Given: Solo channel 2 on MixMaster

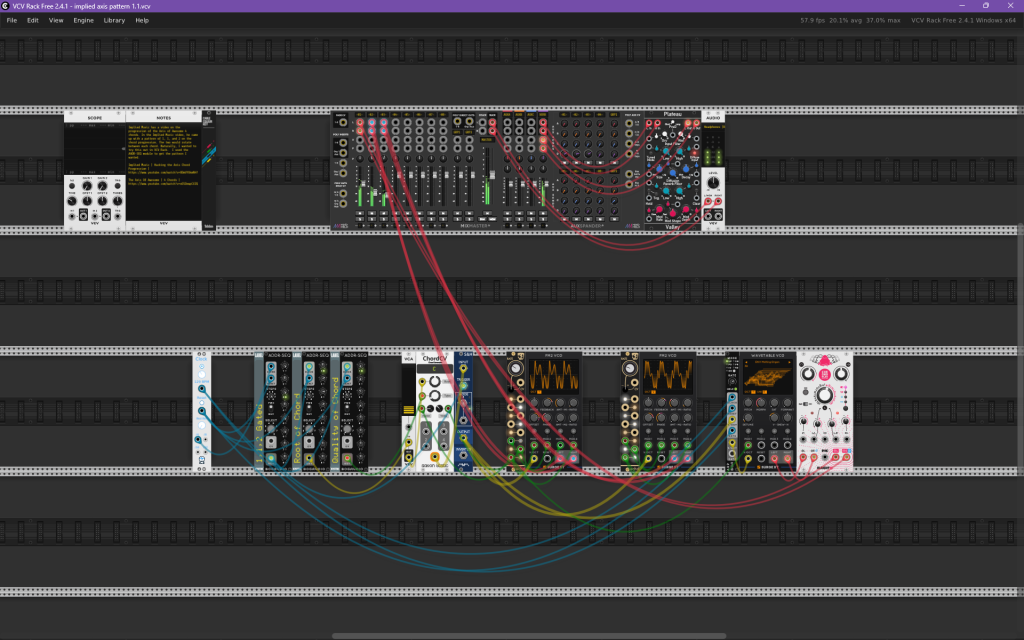Looking at the screenshot, I should [x=372, y=219].
